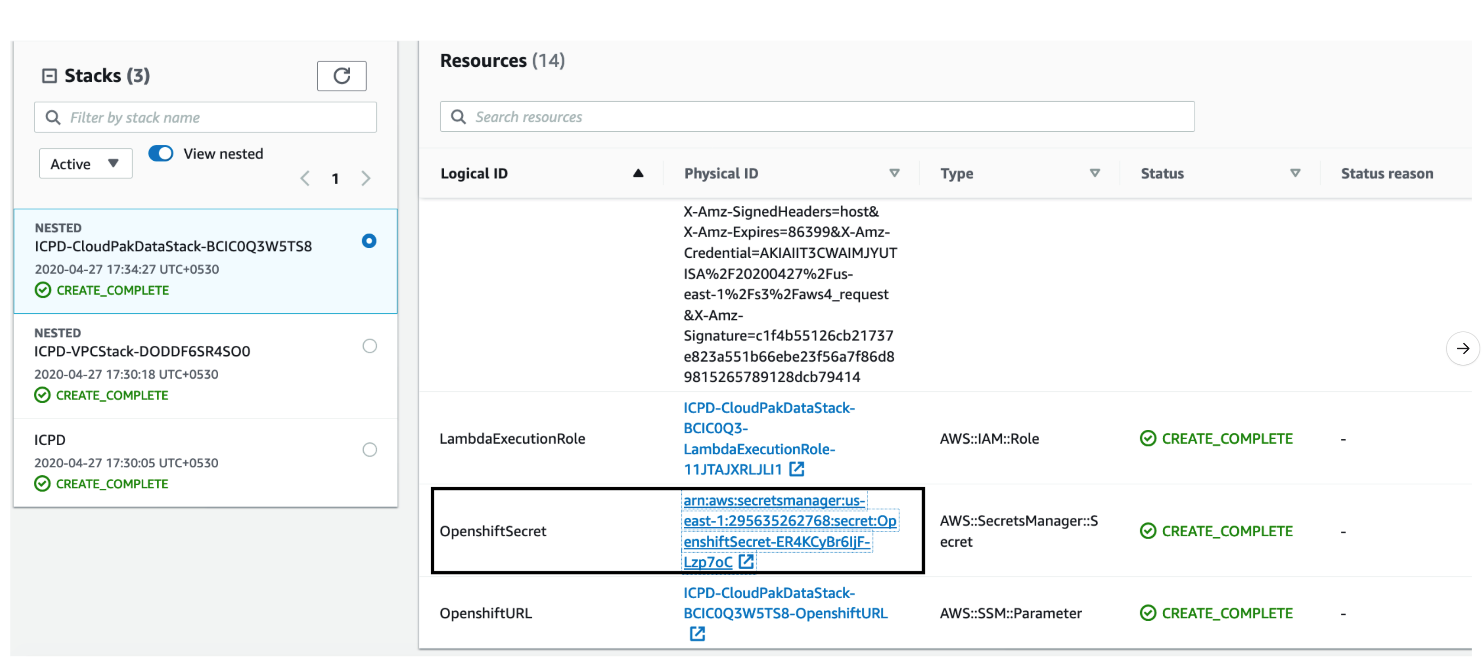Refresh the stacks list
This screenshot has height=669, width=1484.
[341, 76]
